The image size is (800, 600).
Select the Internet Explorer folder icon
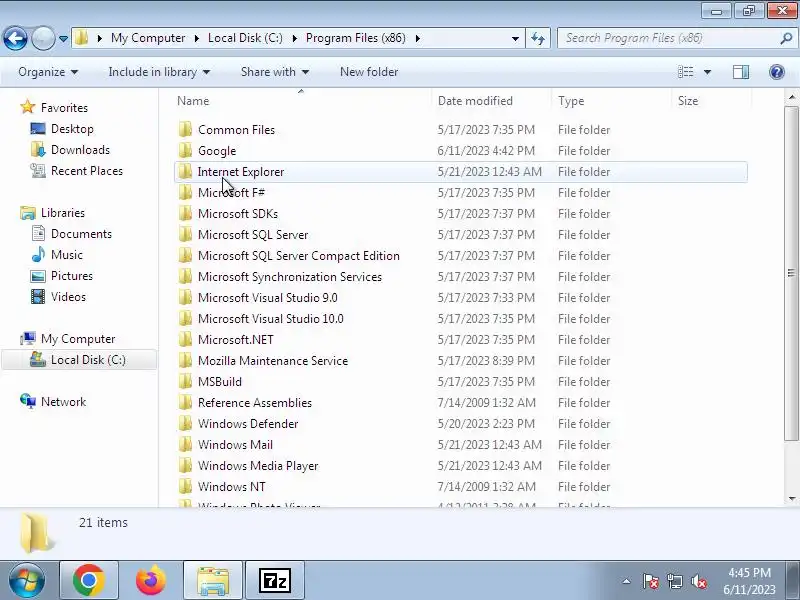pos(185,171)
